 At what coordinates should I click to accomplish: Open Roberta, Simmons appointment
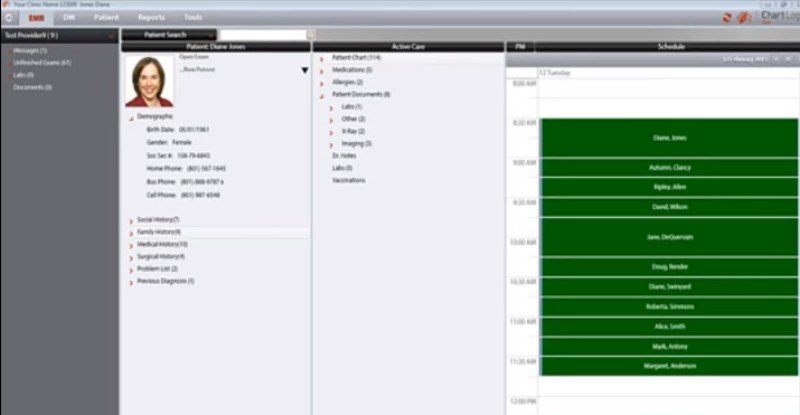point(669,306)
